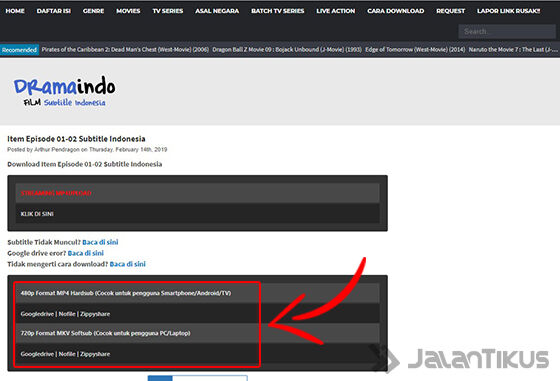This screenshot has height=381, width=560.
Task: Open Naruto the Movie 7 ticker link
Action: coord(513,50)
